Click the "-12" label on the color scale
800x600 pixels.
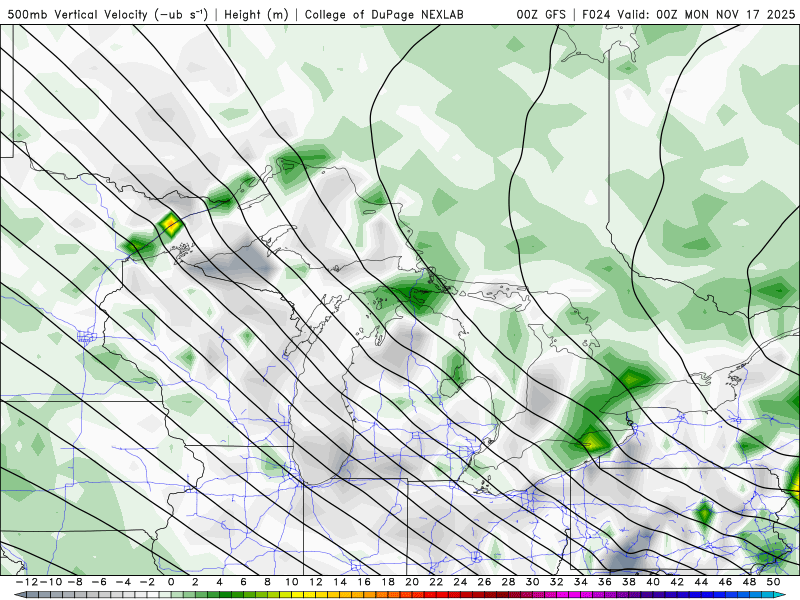26,582
